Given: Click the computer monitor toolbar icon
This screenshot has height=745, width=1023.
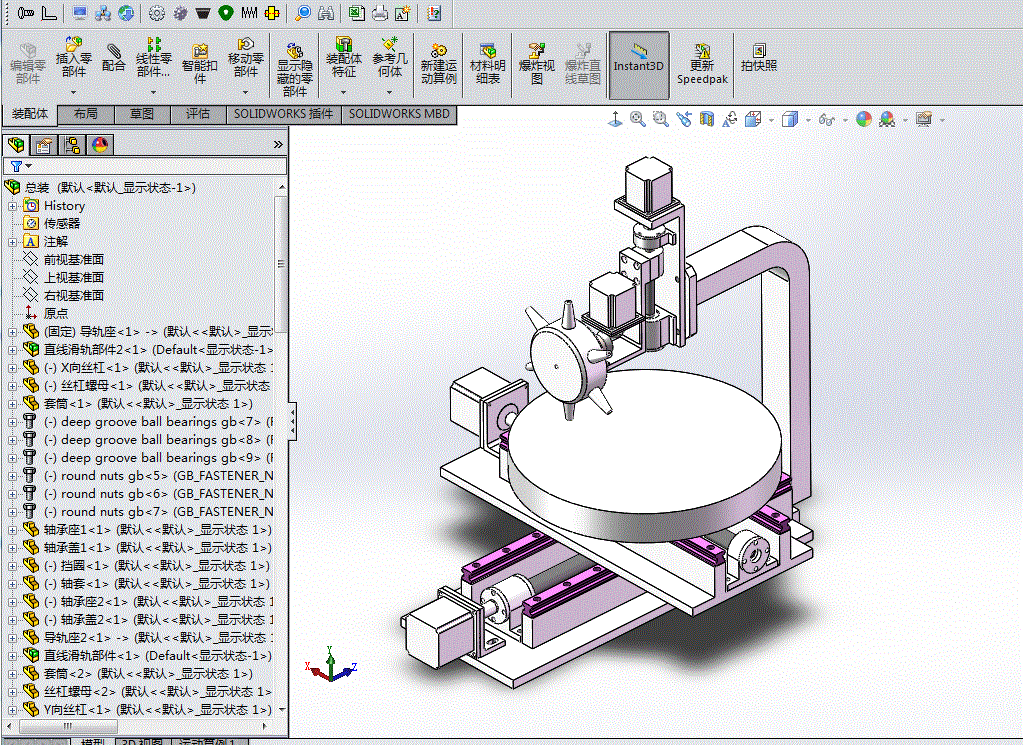Looking at the screenshot, I should click(80, 13).
